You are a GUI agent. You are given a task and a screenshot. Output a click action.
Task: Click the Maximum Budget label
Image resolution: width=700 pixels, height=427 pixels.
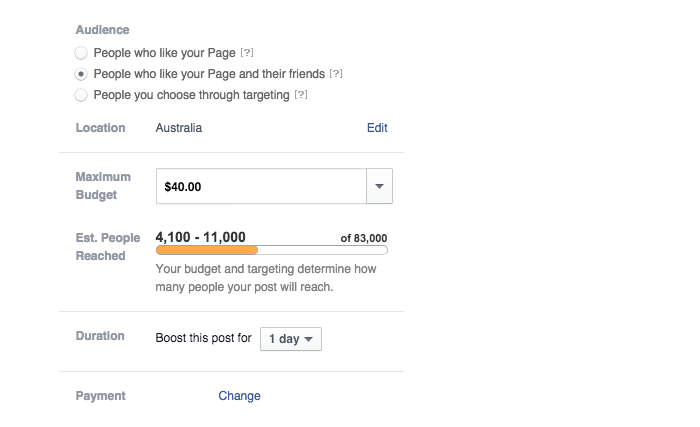[x=103, y=186]
